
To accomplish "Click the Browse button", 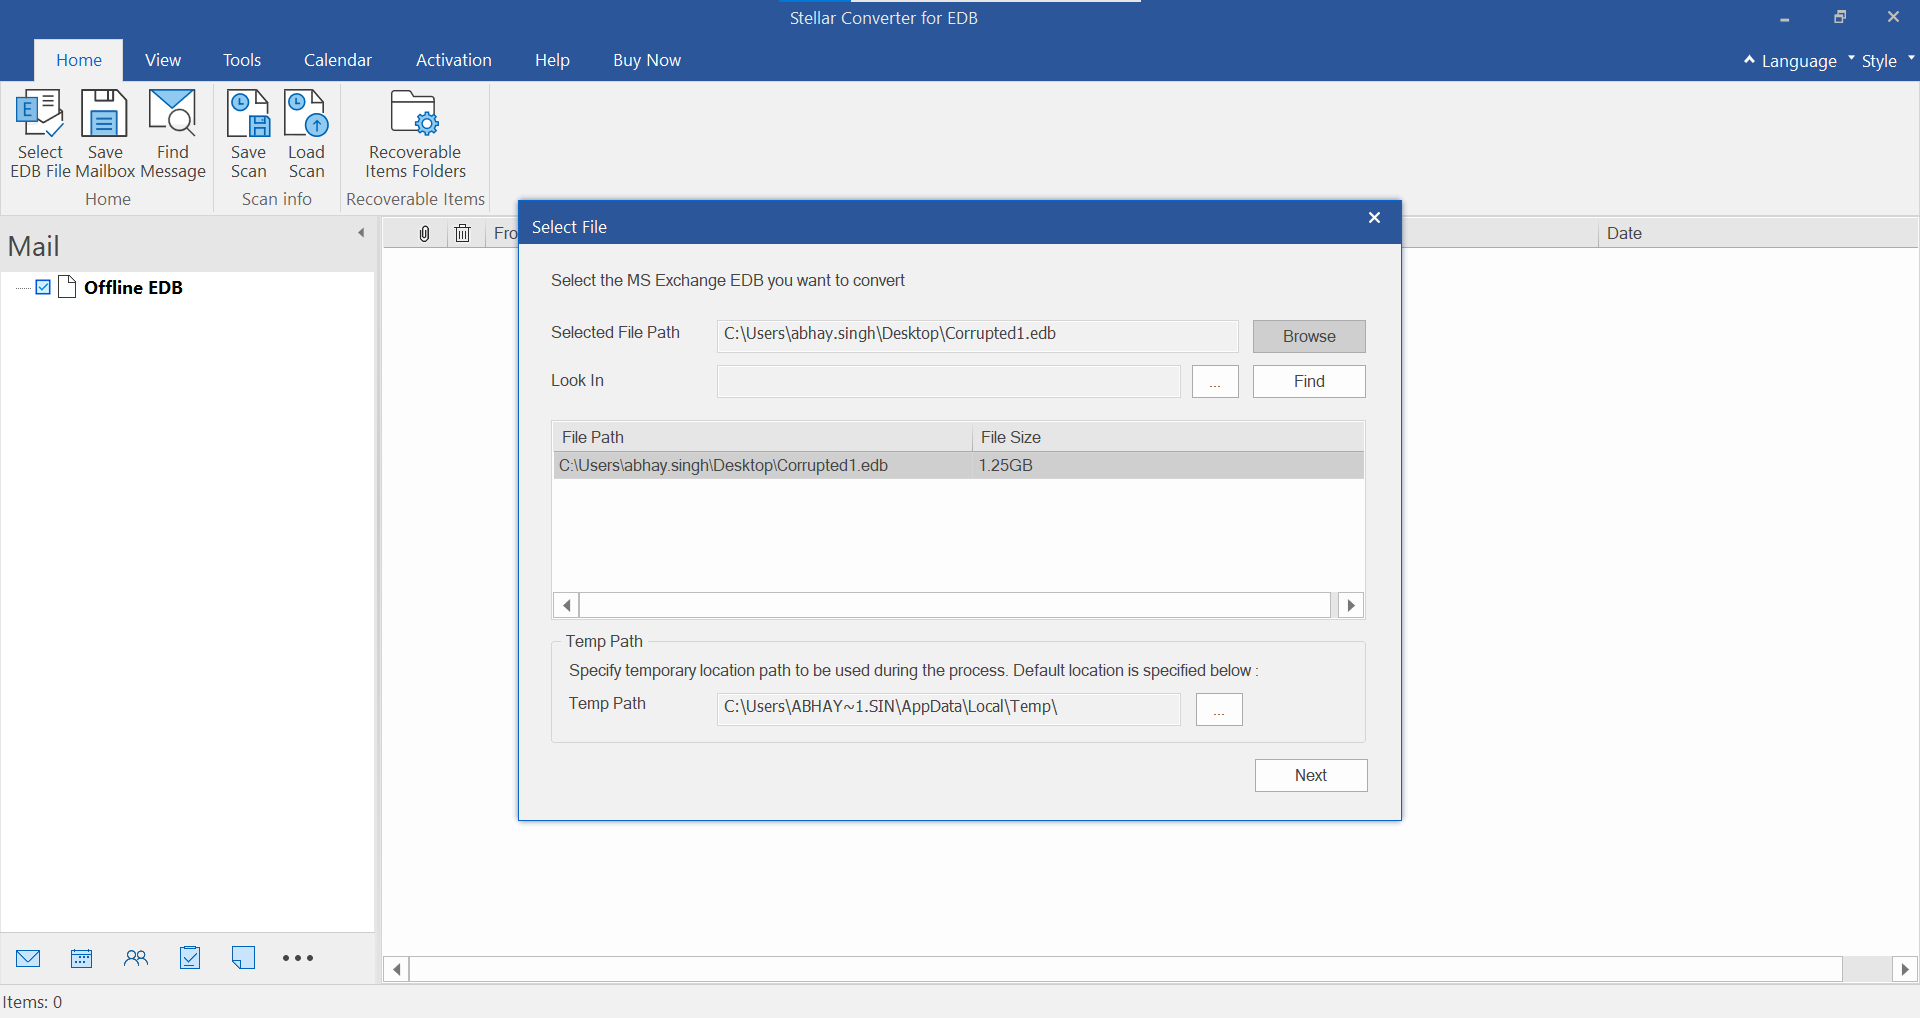I will [x=1309, y=336].
